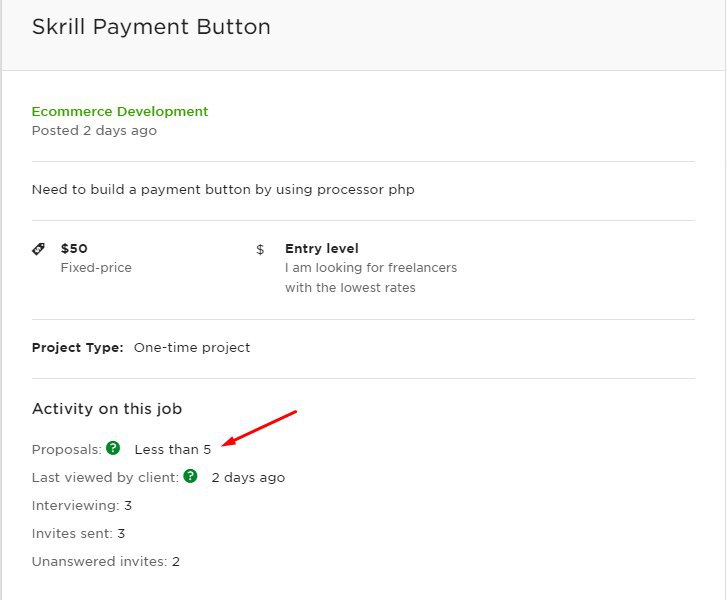Click the Invites sent: 3 entry

pyautogui.click(x=78, y=533)
